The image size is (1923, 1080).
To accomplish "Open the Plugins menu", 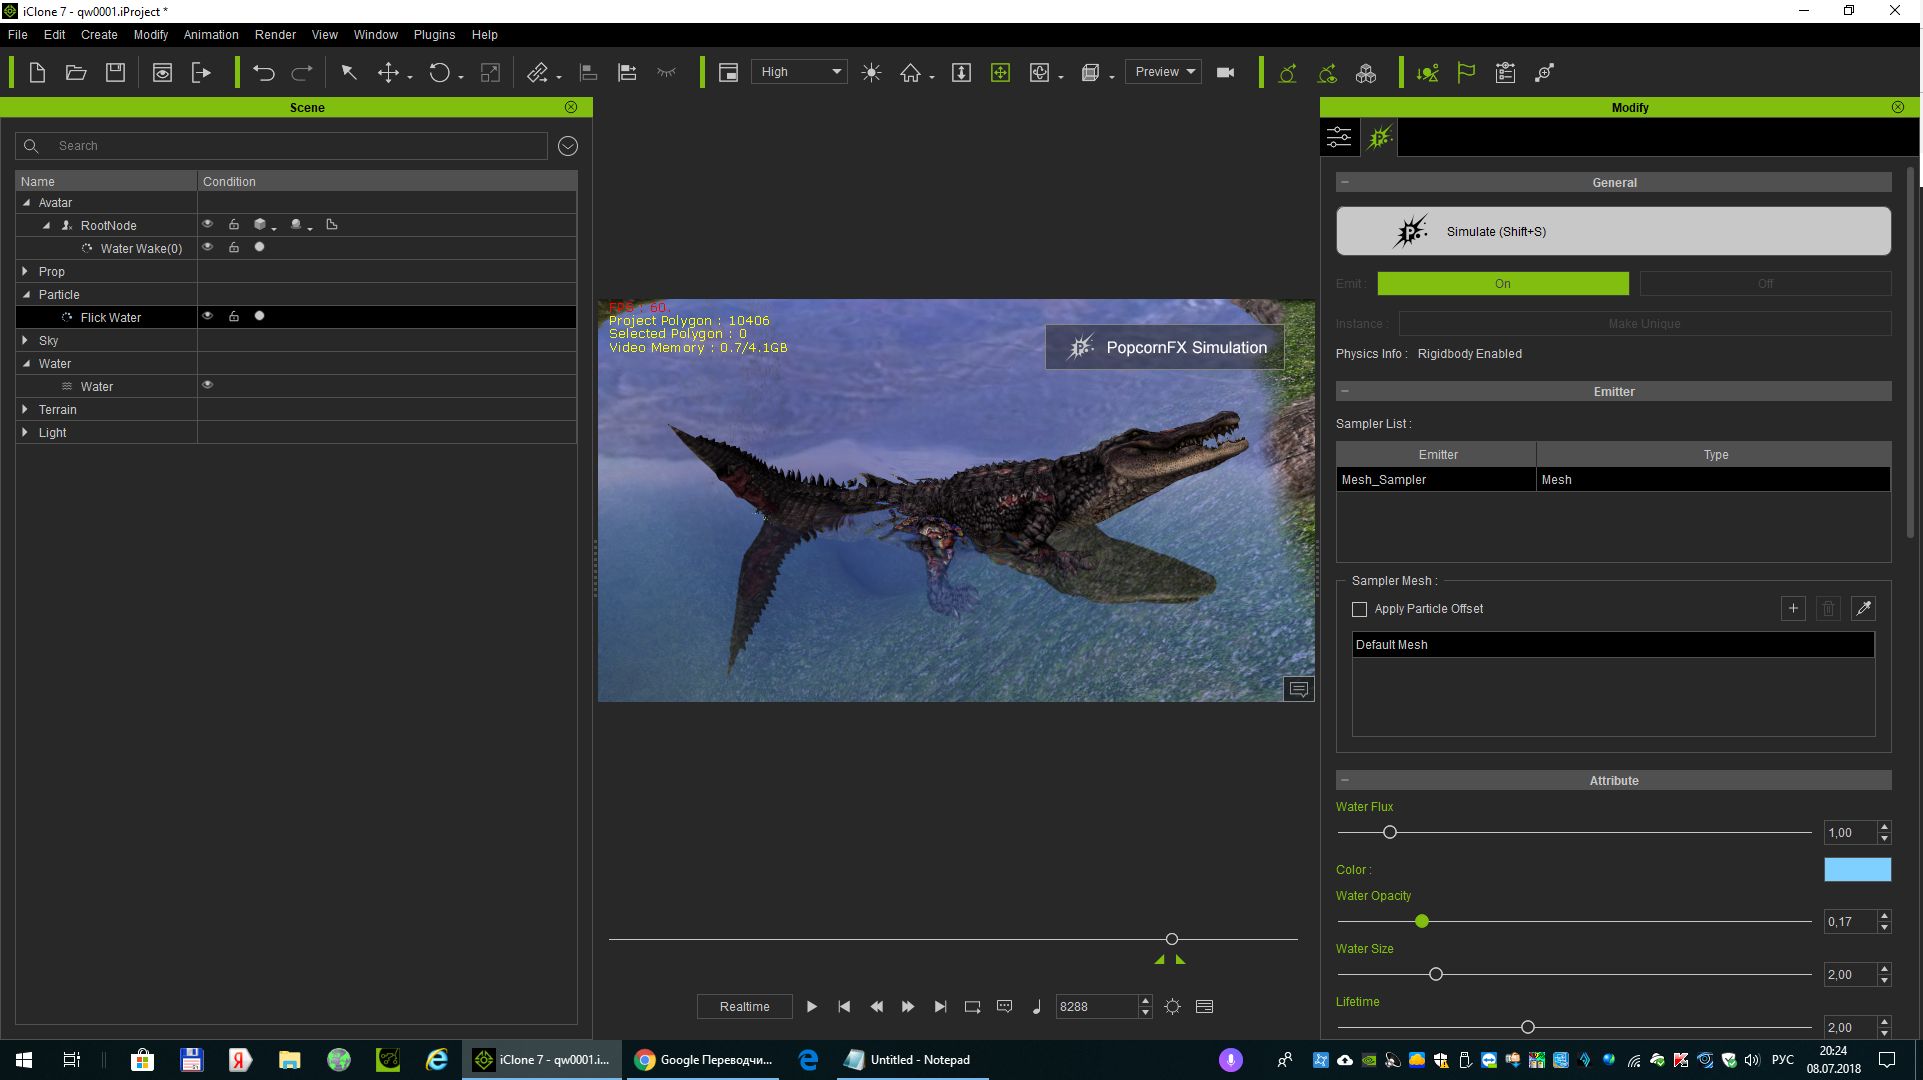I will click(x=434, y=34).
